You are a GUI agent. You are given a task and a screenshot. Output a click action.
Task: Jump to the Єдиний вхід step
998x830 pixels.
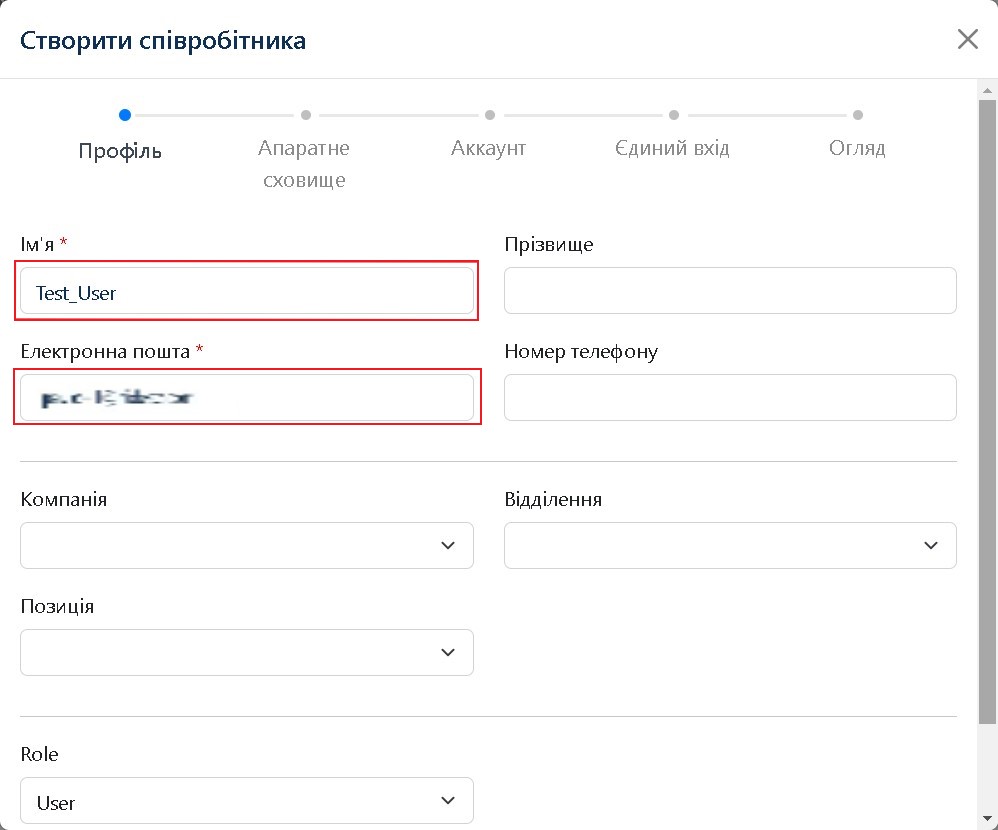(x=673, y=115)
